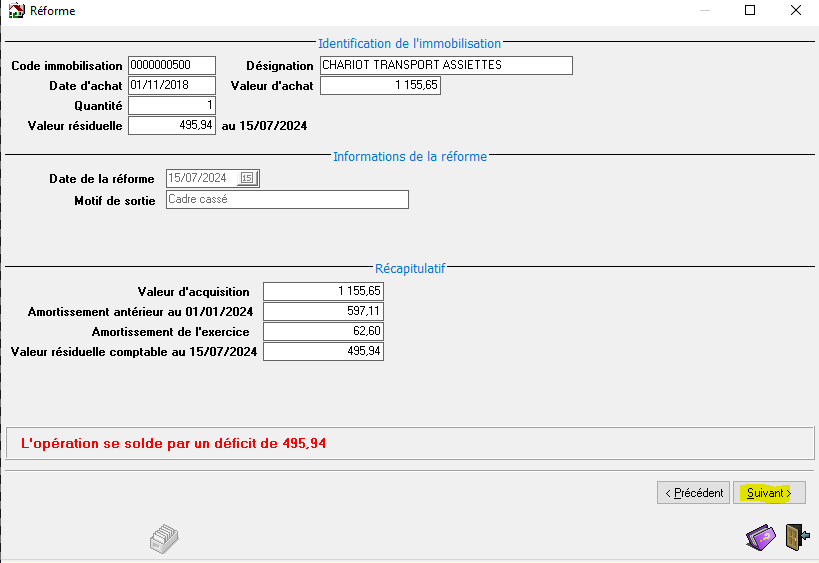
Task: Click the Amortissement antérieur field
Action: point(323,312)
